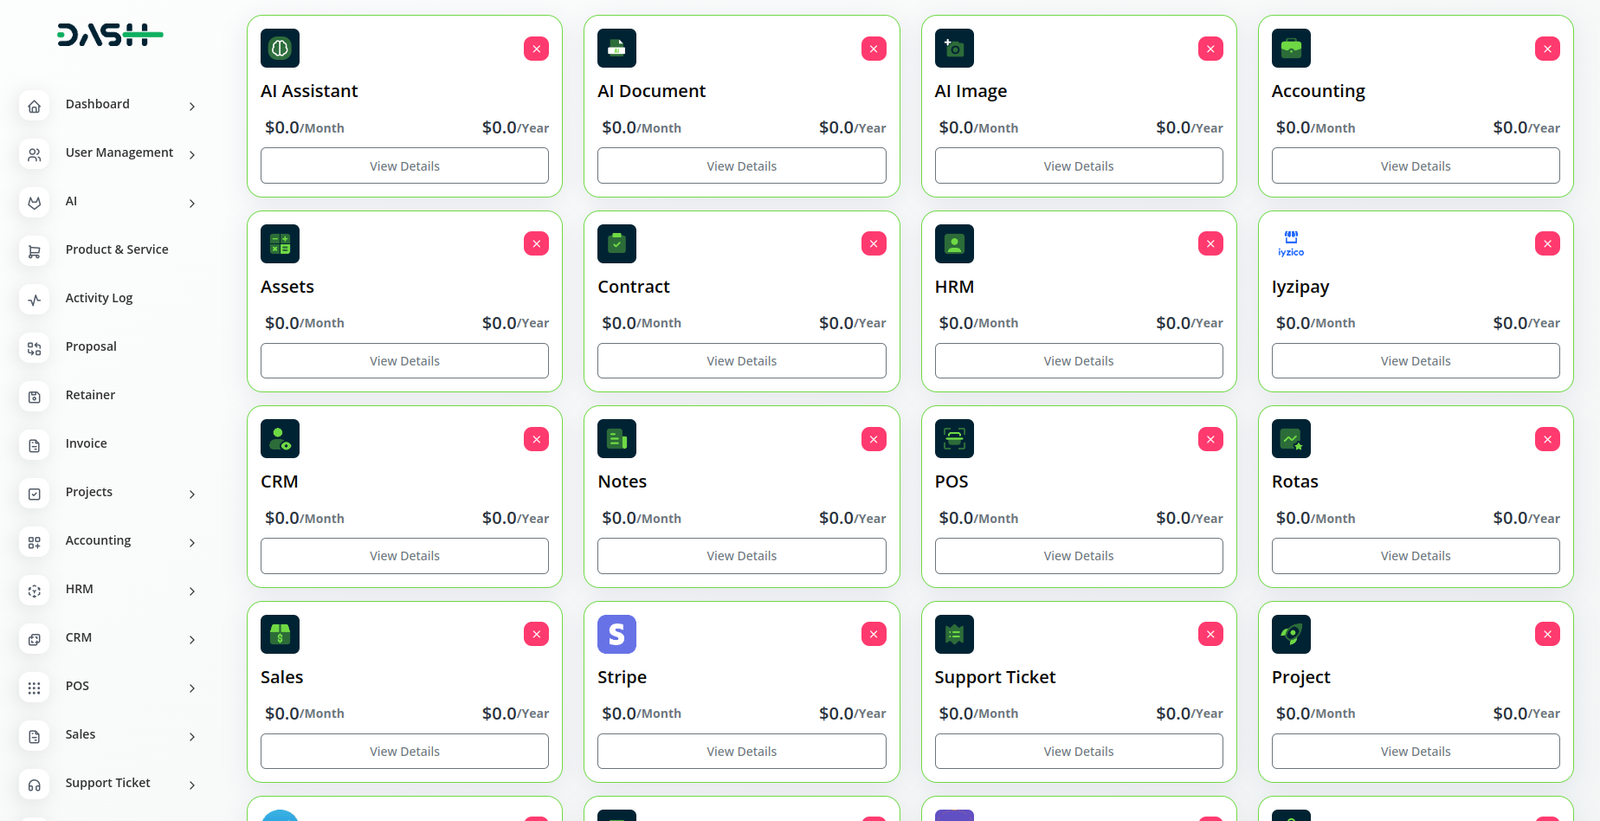Expand the Projects sidebar submenu arrow
Viewport: 1600px width, 821px height.
tap(192, 494)
